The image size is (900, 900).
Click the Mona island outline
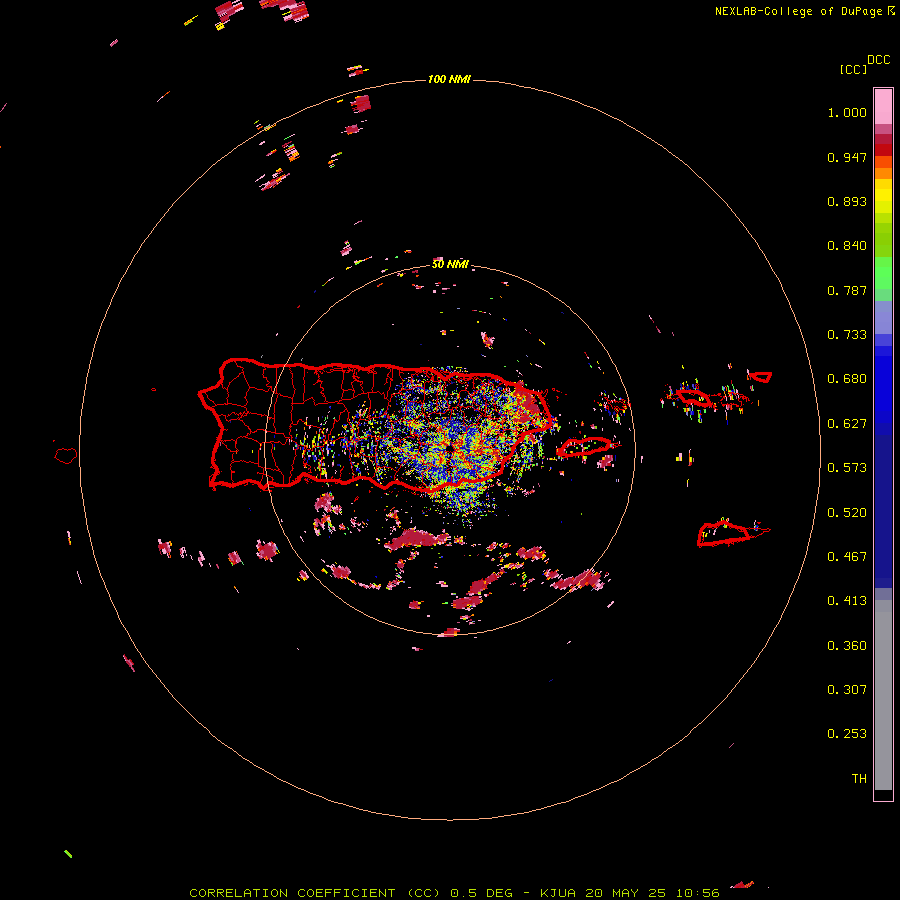click(65, 455)
